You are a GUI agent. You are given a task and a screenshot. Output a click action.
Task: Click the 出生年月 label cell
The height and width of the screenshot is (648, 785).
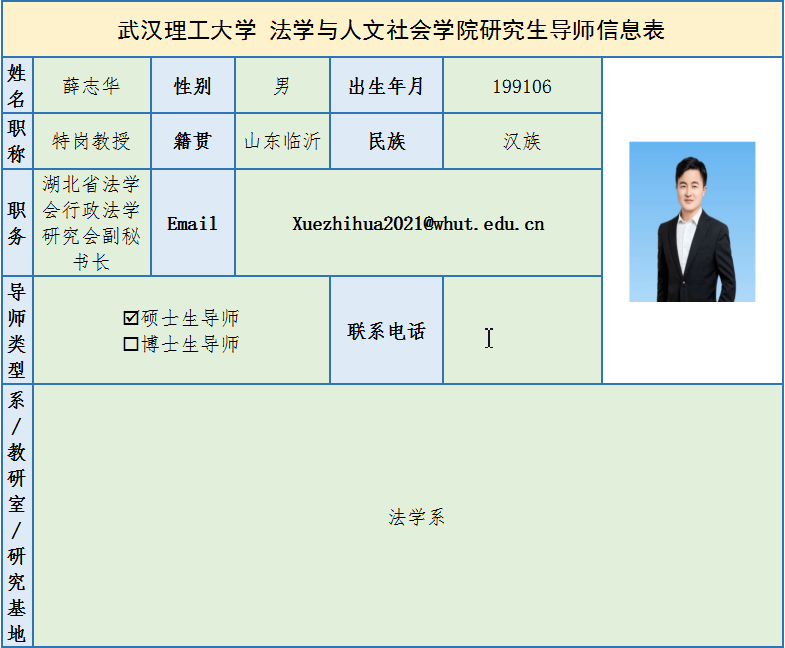pos(386,86)
